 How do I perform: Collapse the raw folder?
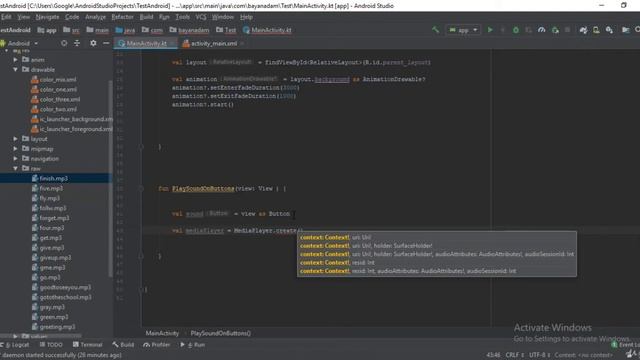pyautogui.click(x=16, y=168)
